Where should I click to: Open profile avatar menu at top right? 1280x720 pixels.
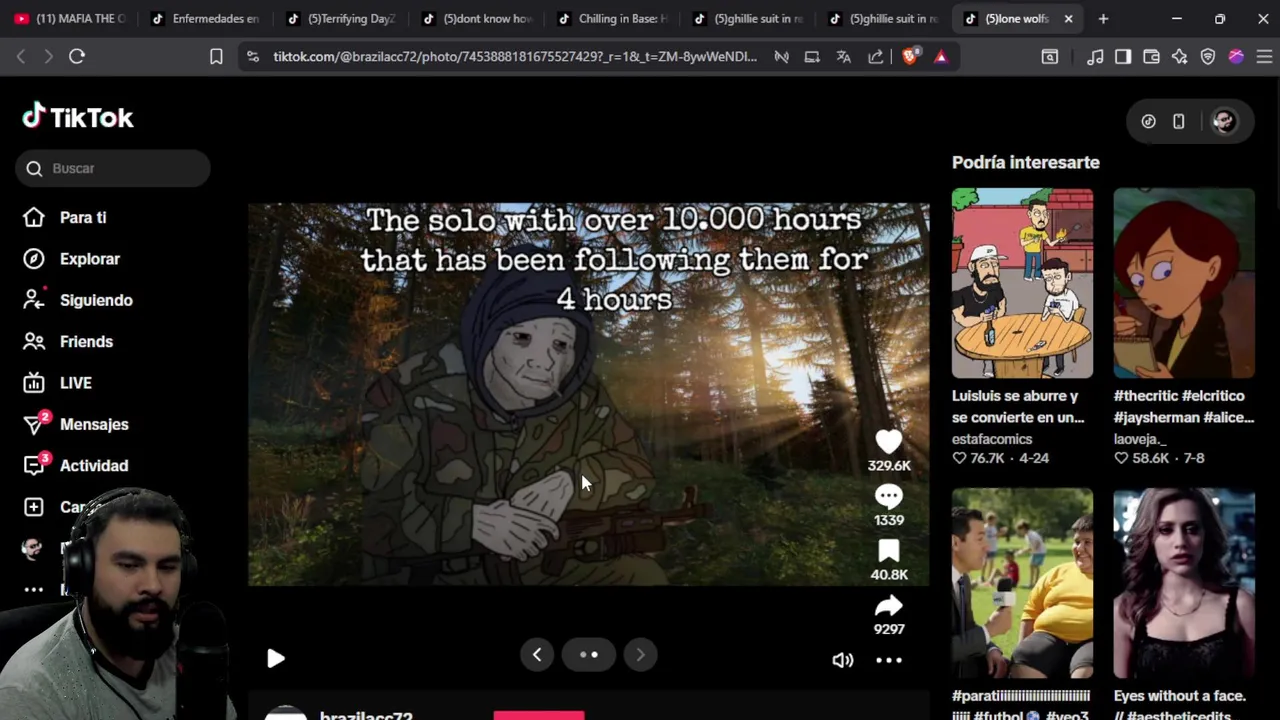[x=1224, y=121]
